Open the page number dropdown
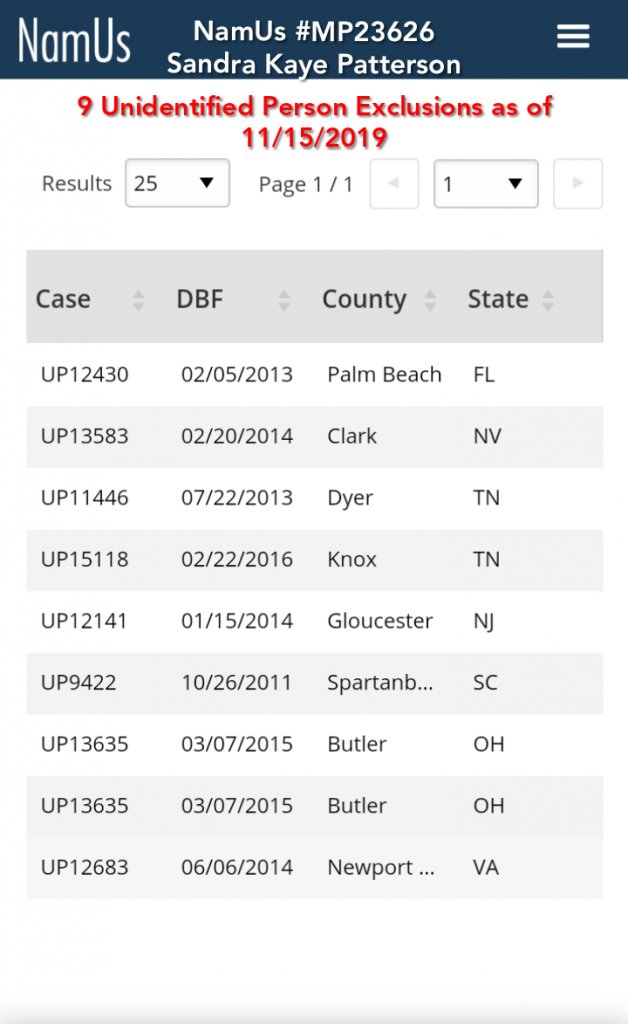Image resolution: width=628 pixels, height=1024 pixels. point(485,184)
